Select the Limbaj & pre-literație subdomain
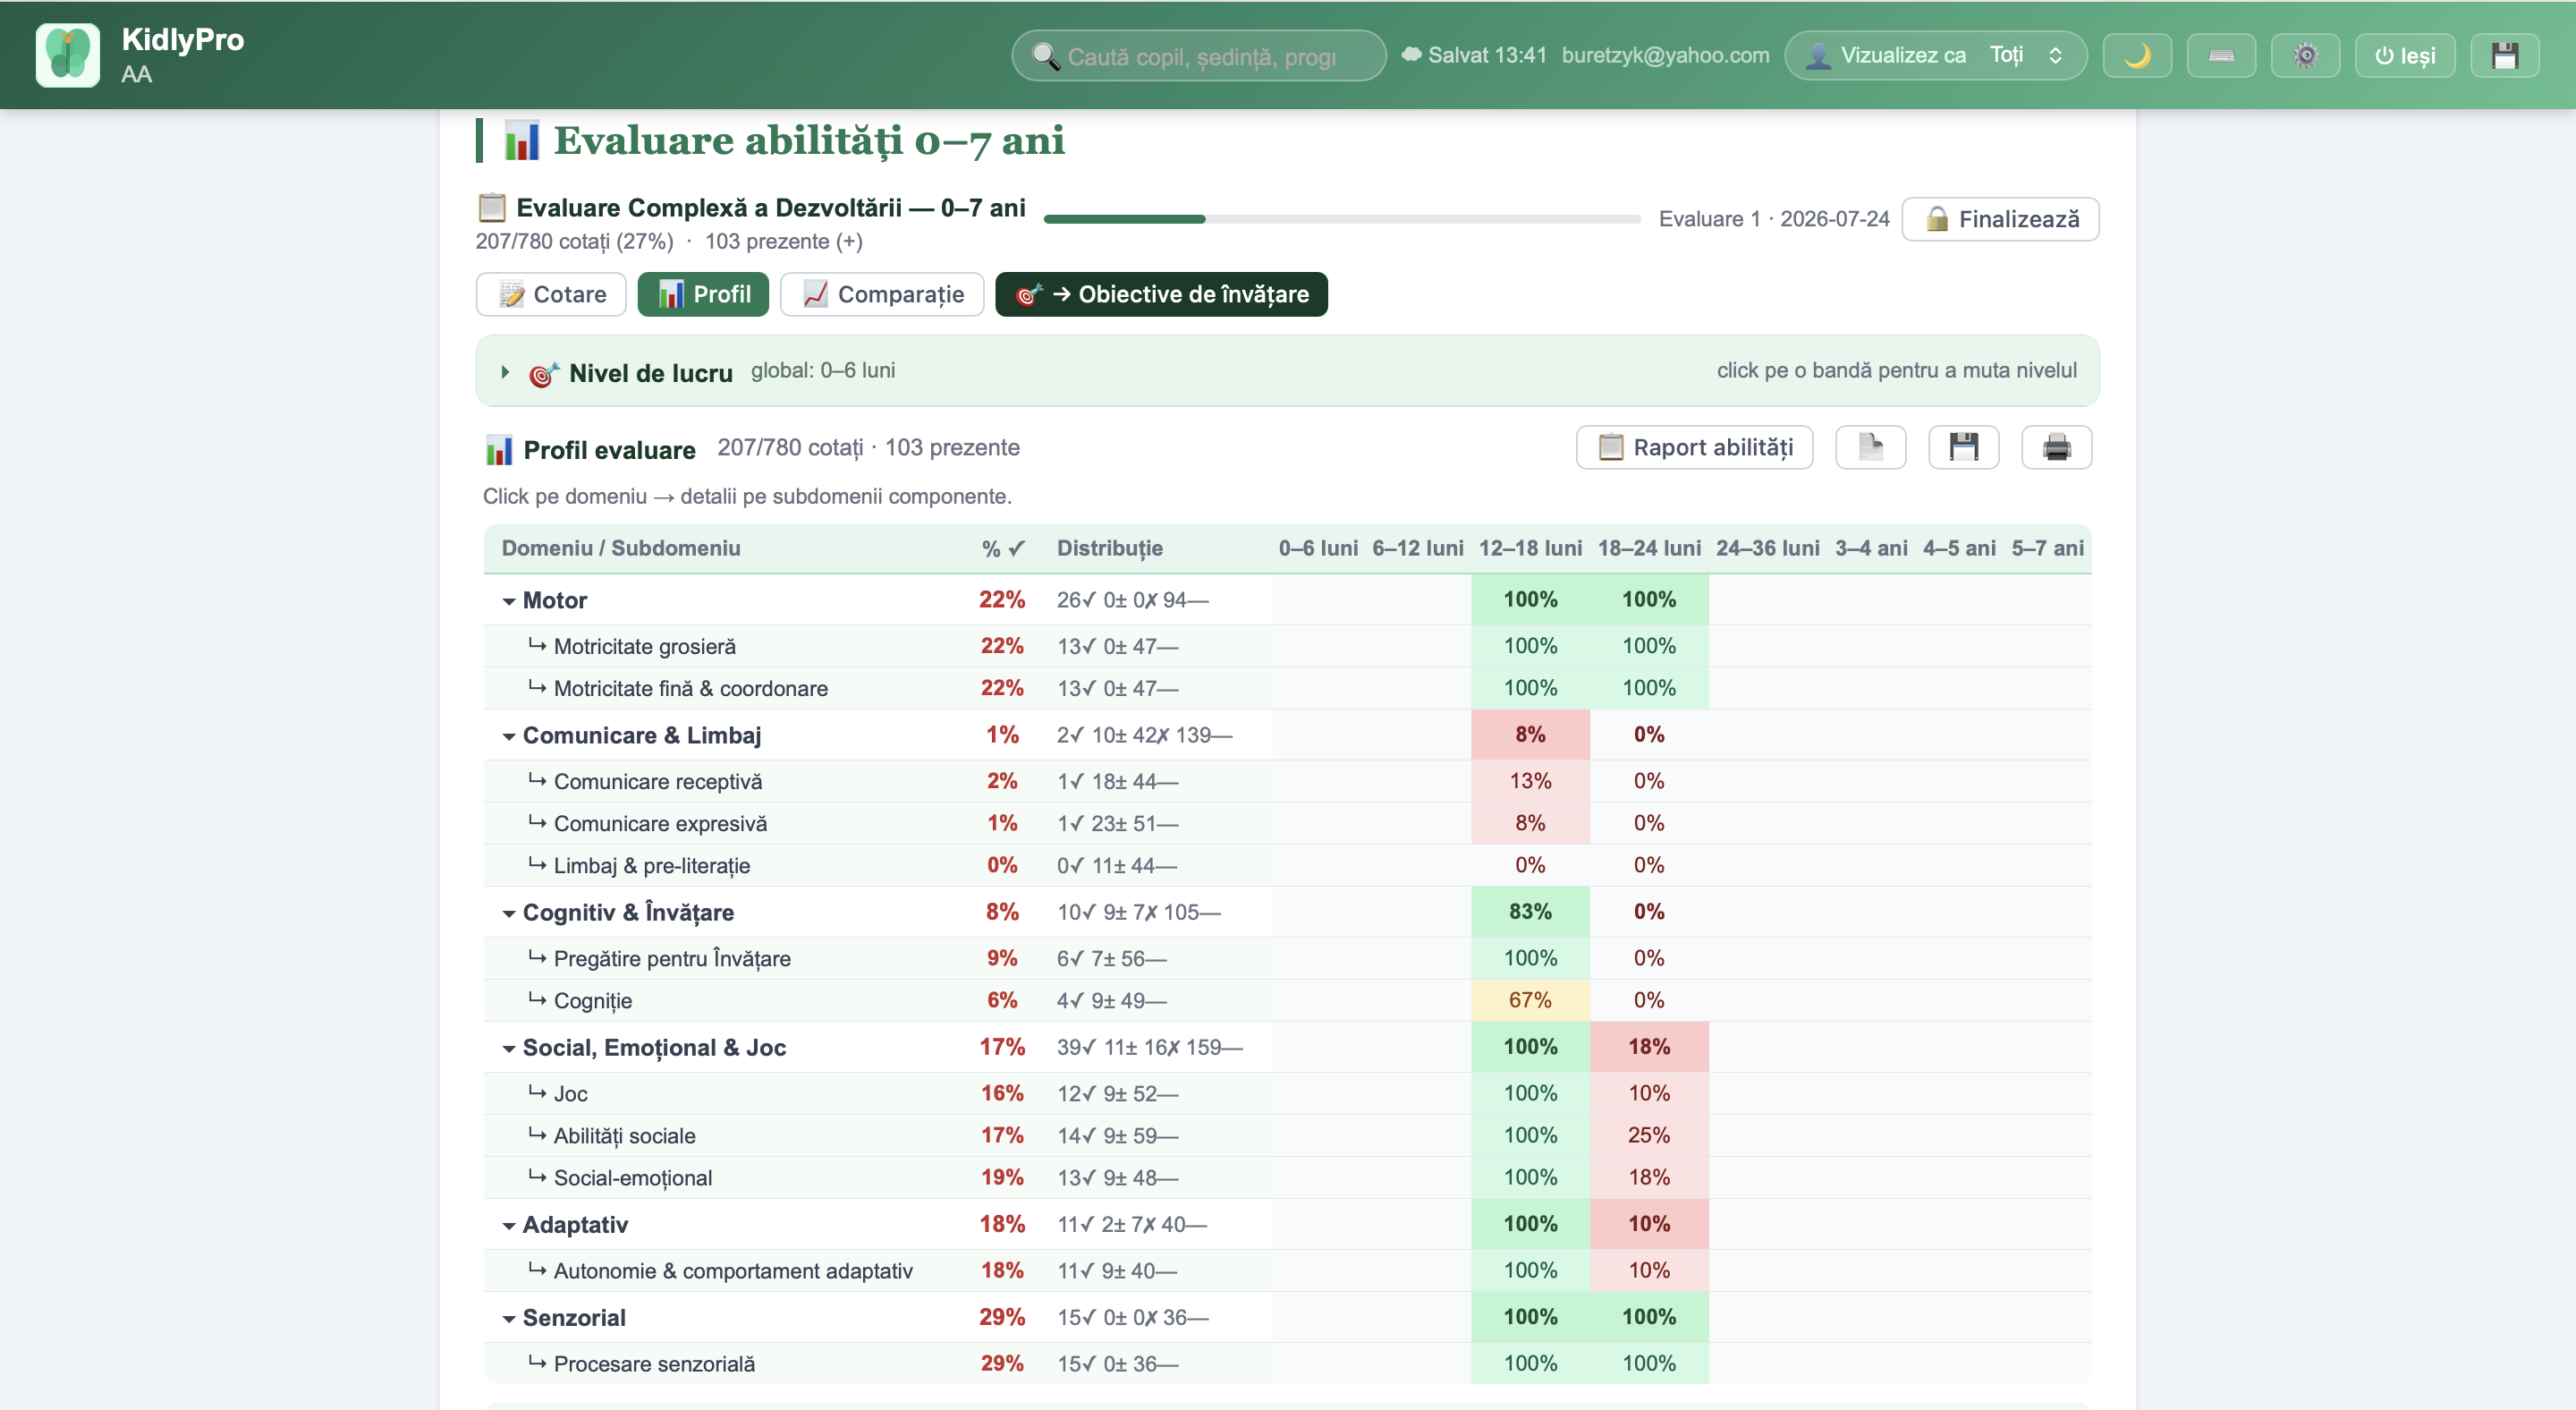Viewport: 2576px width, 1410px height. pyautogui.click(x=1287, y=865)
